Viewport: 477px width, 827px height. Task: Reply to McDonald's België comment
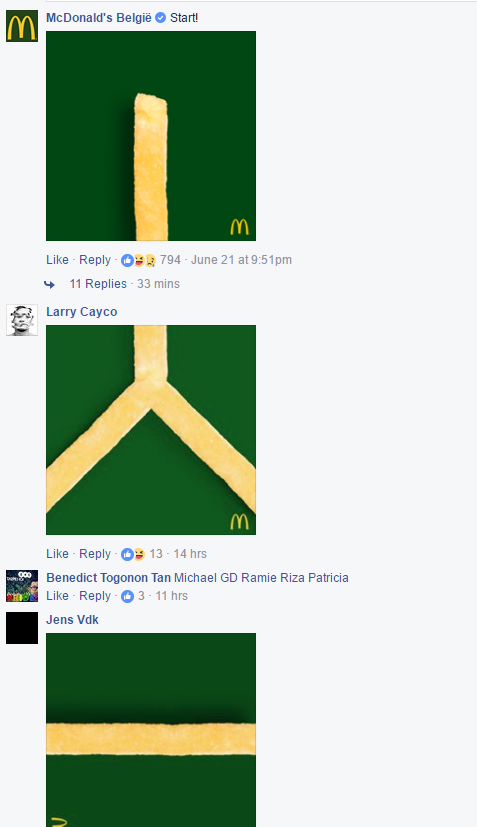pyautogui.click(x=95, y=259)
